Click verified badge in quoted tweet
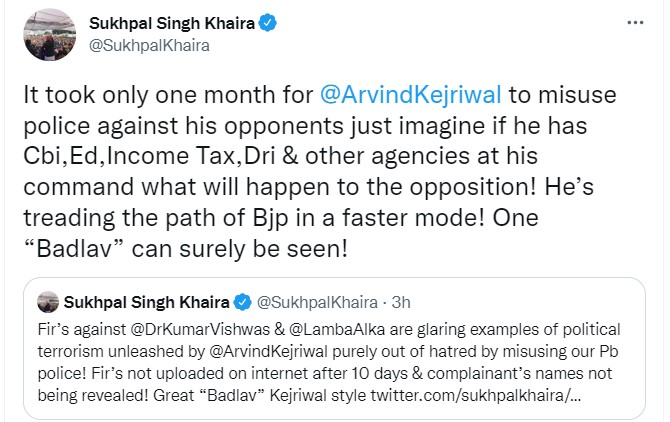Screen dimensions: 670x422 point(243,302)
